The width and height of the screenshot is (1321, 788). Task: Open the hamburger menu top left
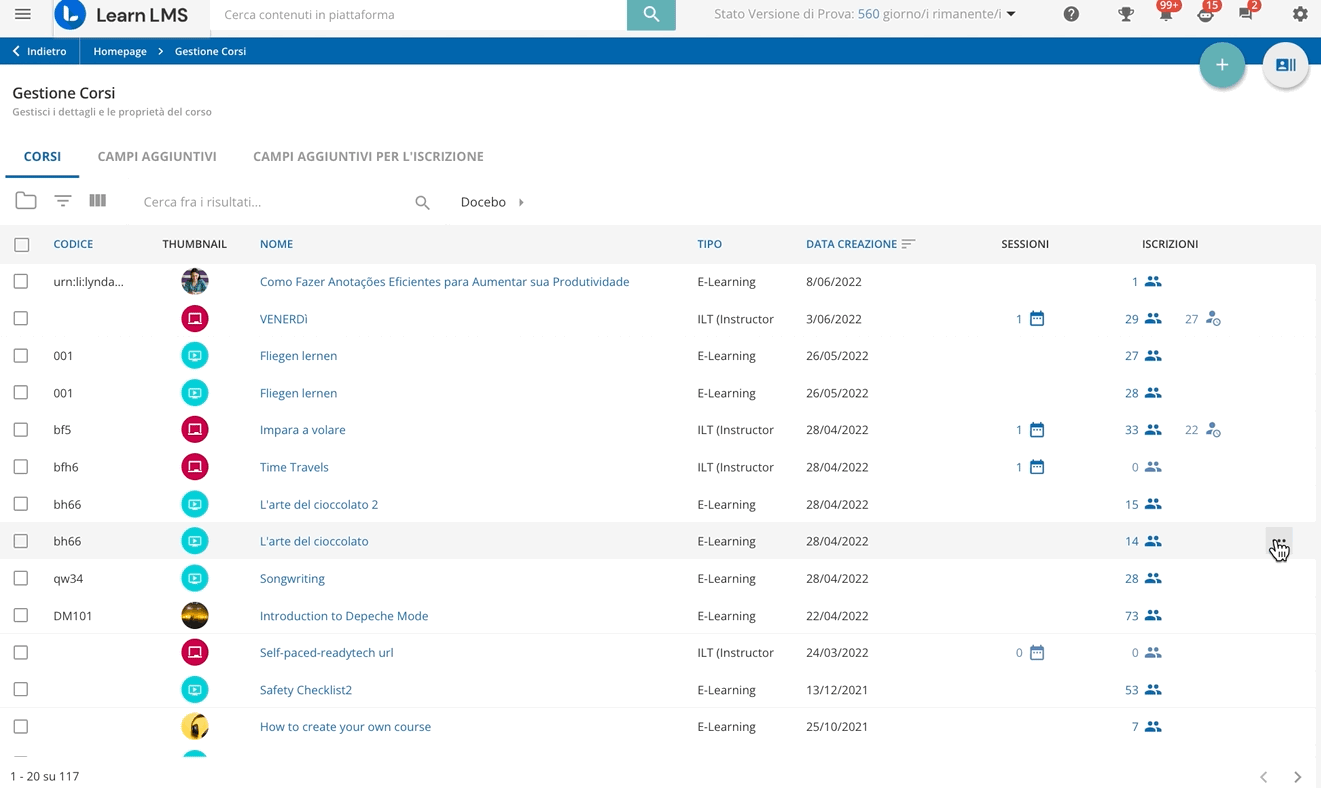point(22,14)
